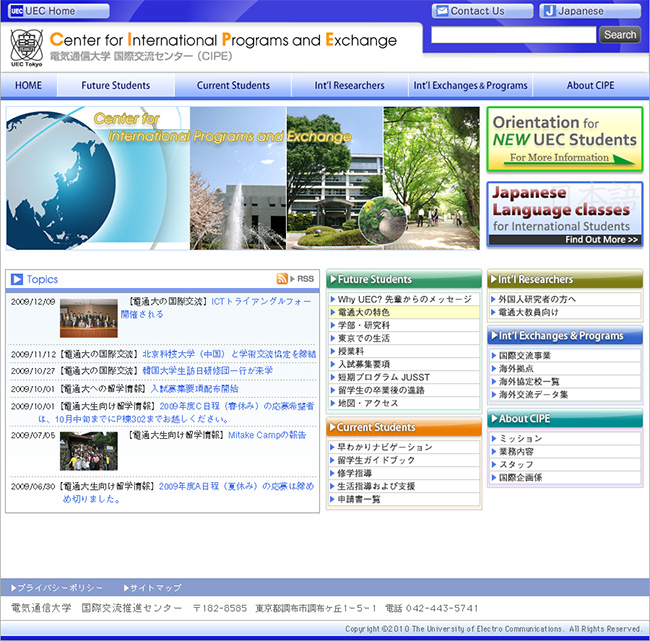Go to HOME in navigation bar
Image resolution: width=650 pixels, height=641 pixels.
coord(29,85)
